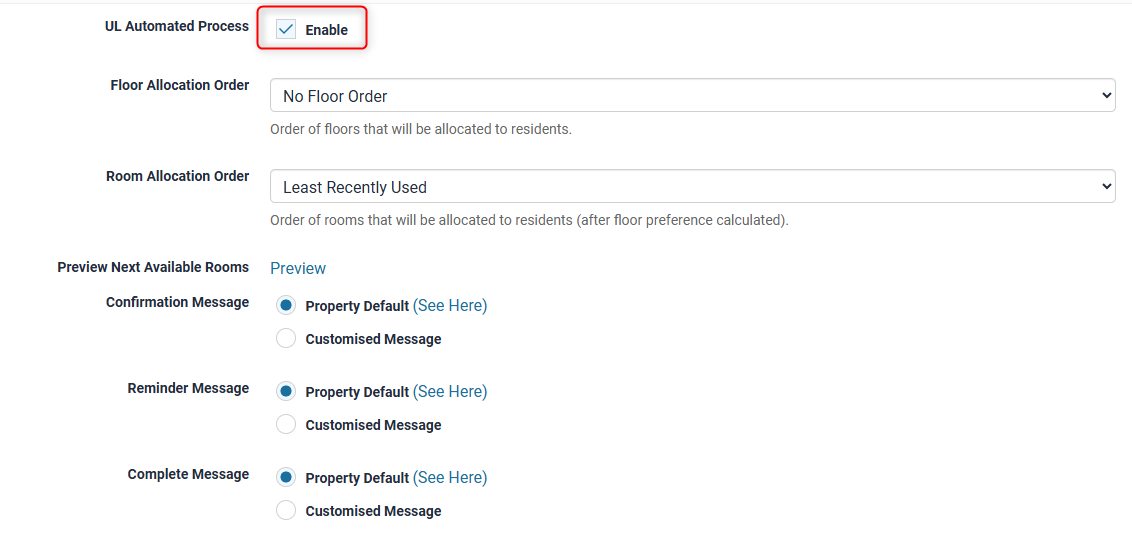Viewport: 1132px width, 534px height.
Task: Click the floor order help text
Action: click(x=421, y=129)
